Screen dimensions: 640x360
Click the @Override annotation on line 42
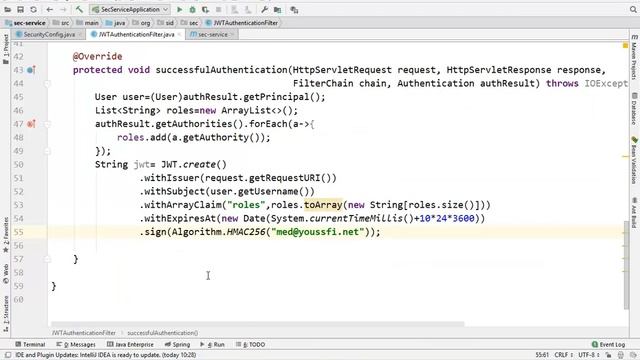pyautogui.click(x=98, y=56)
